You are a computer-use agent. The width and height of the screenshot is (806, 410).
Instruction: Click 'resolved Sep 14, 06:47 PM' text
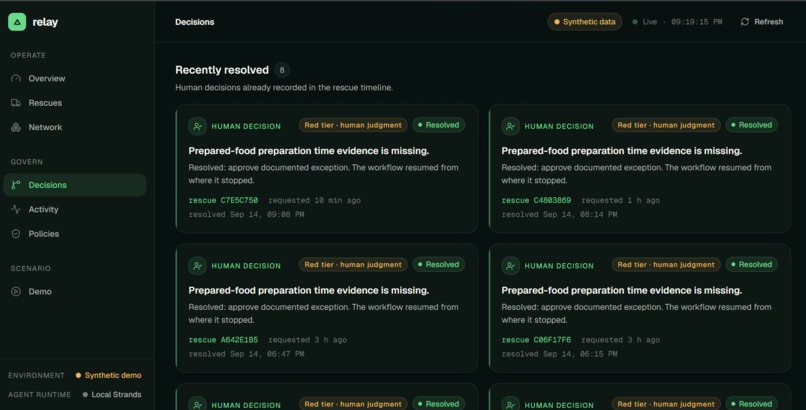point(246,354)
